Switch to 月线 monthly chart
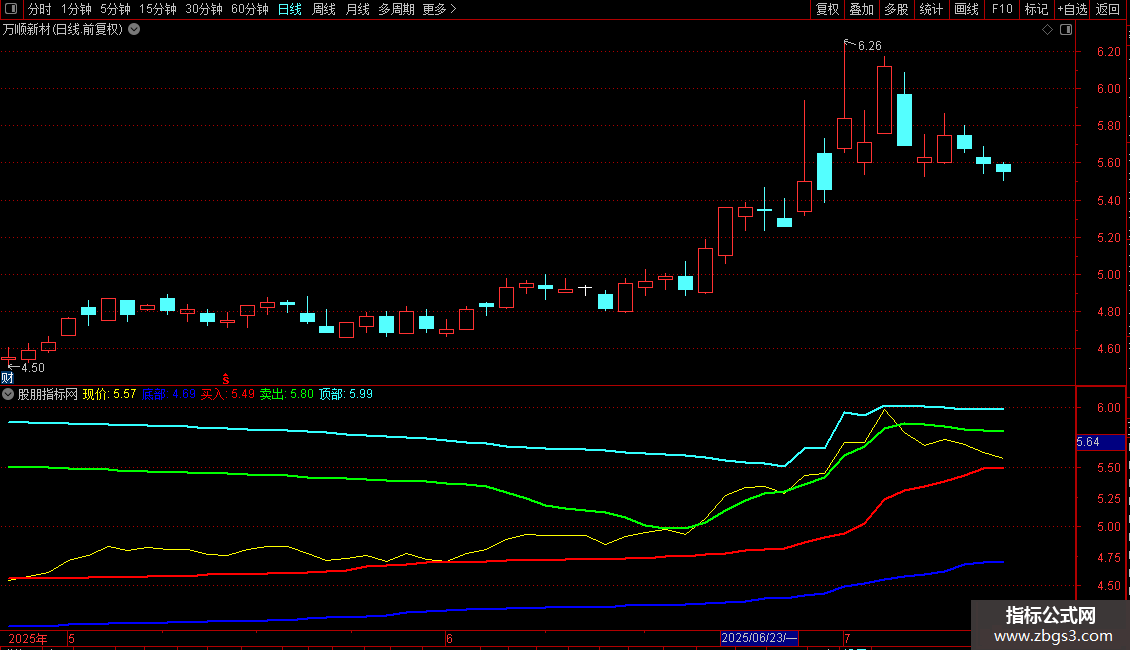The width and height of the screenshot is (1130, 650). click(x=357, y=9)
